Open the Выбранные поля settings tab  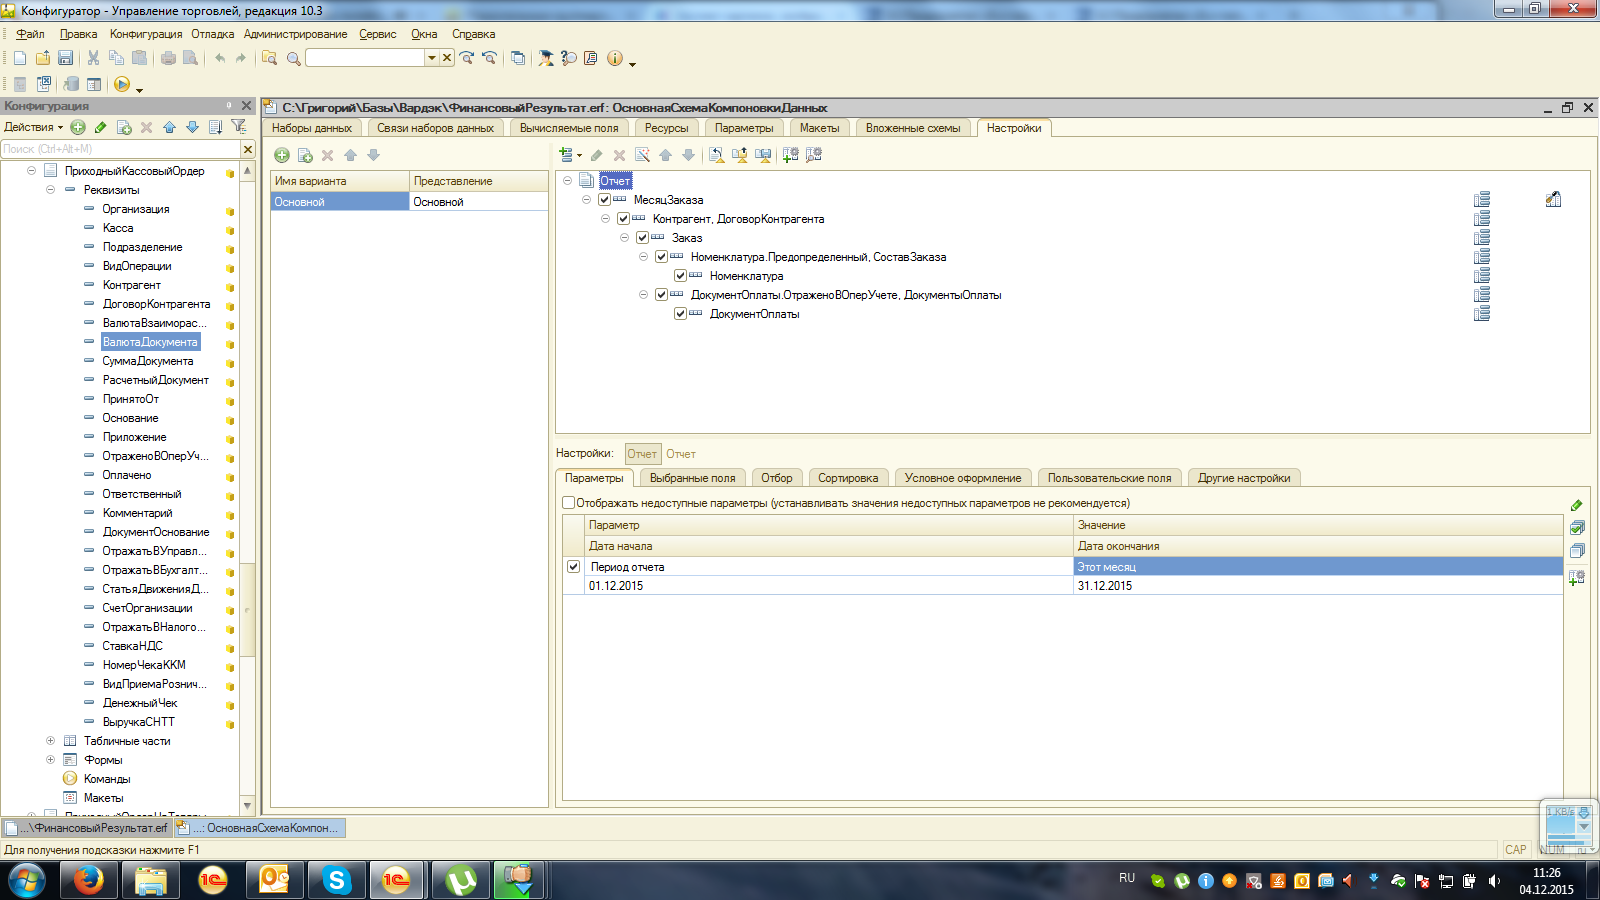[x=692, y=478]
